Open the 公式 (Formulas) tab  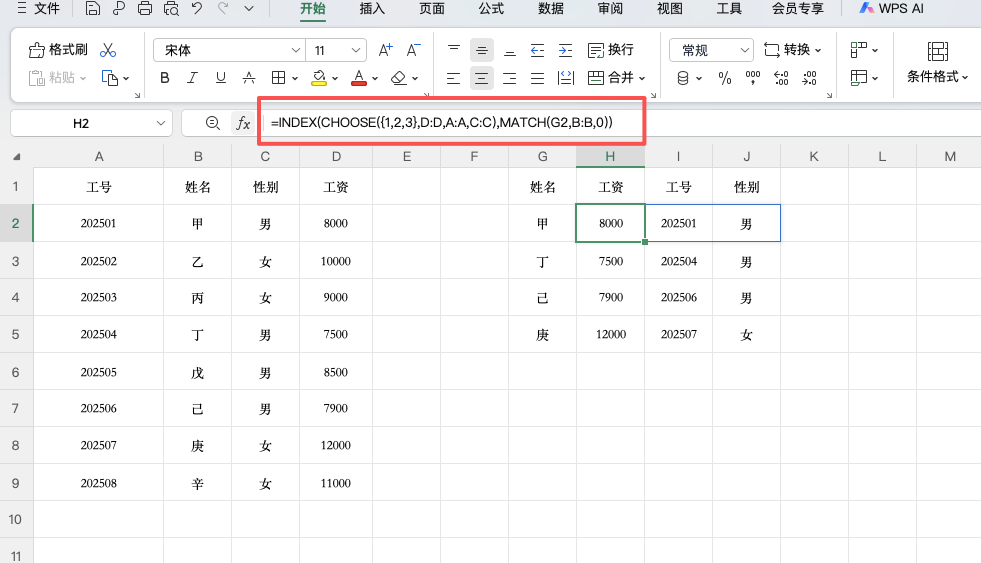[x=491, y=9]
